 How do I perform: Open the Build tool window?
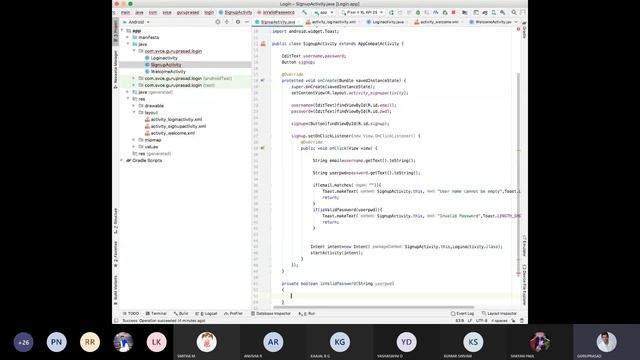tap(181, 313)
